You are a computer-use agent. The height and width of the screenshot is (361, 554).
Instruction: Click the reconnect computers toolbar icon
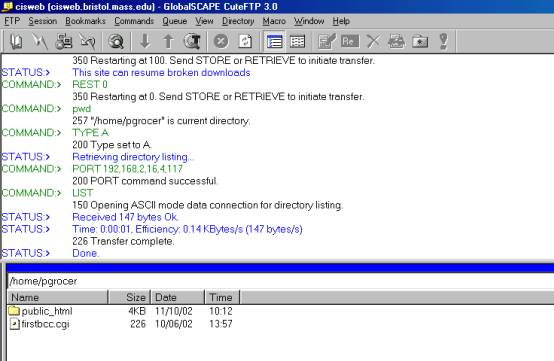click(64, 42)
